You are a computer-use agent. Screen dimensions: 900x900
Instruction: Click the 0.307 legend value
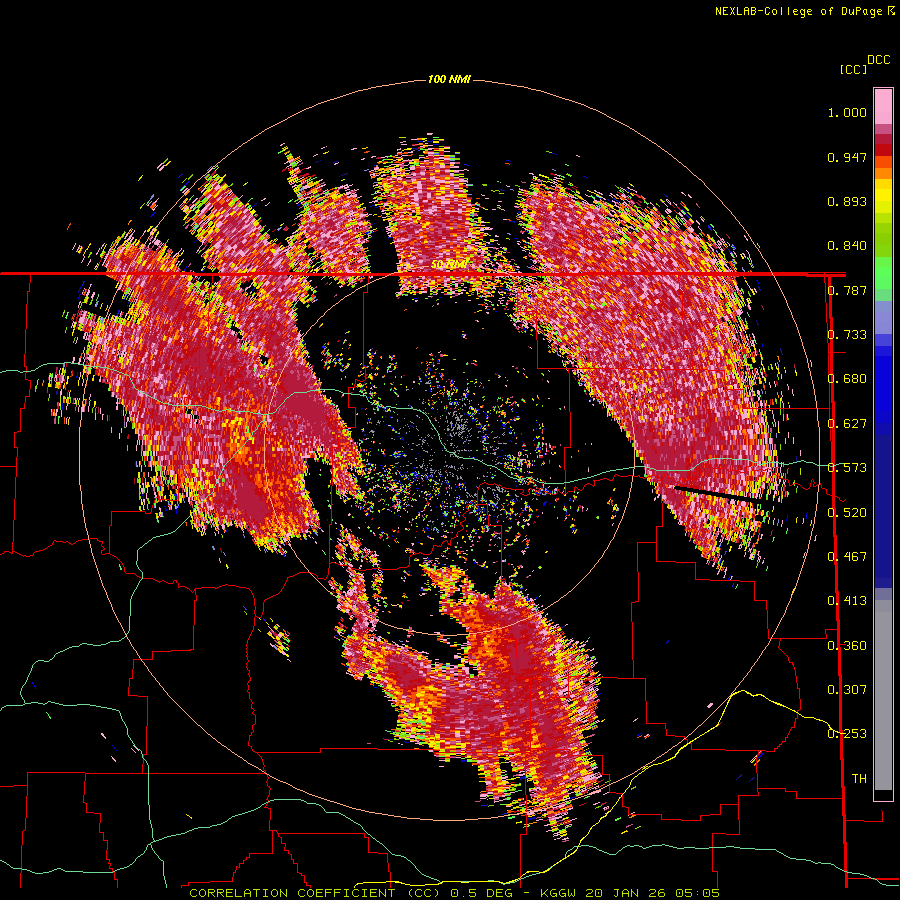tap(847, 690)
